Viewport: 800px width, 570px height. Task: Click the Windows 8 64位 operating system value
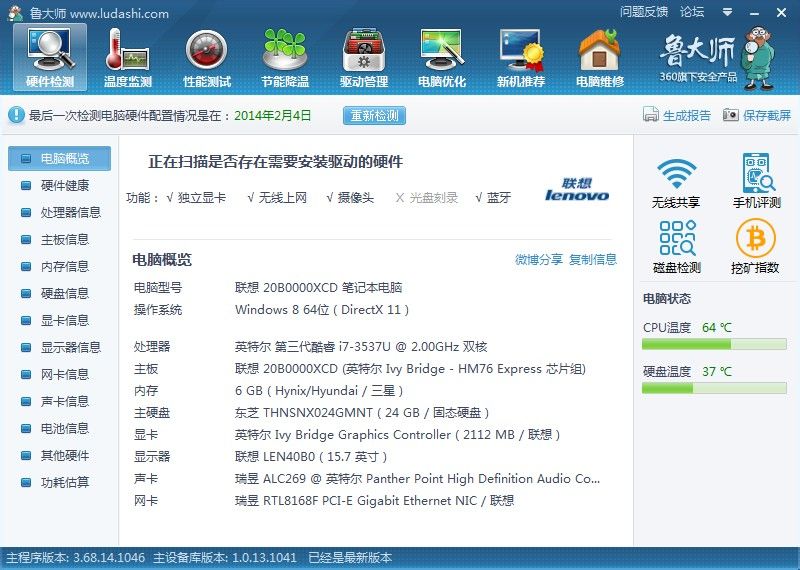click(322, 310)
